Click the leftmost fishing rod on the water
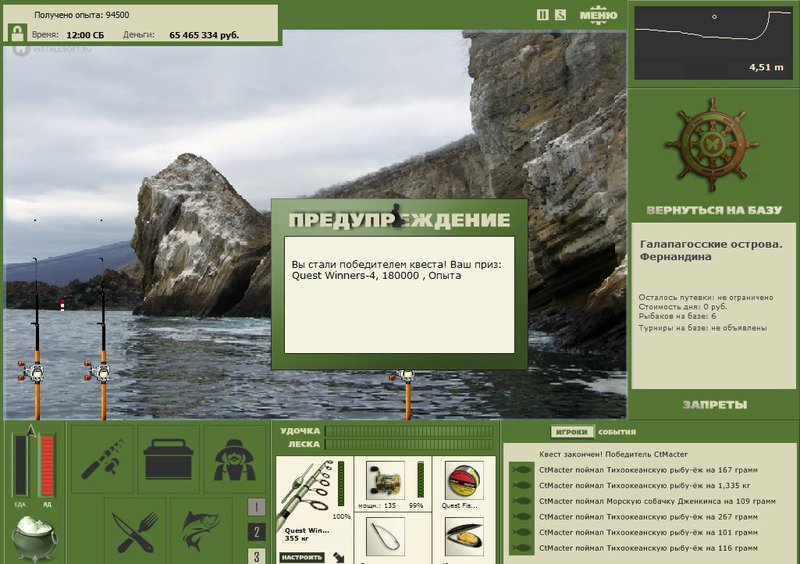The height and width of the screenshot is (564, 800). pos(37,338)
